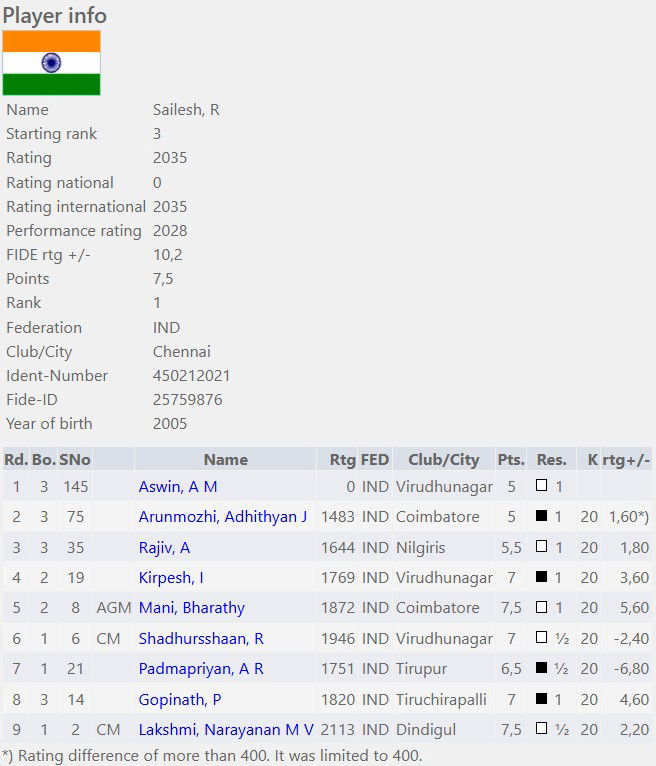The image size is (656, 766).
Task: Click the black piece icon in round 8
Action: pyautogui.click(x=541, y=699)
